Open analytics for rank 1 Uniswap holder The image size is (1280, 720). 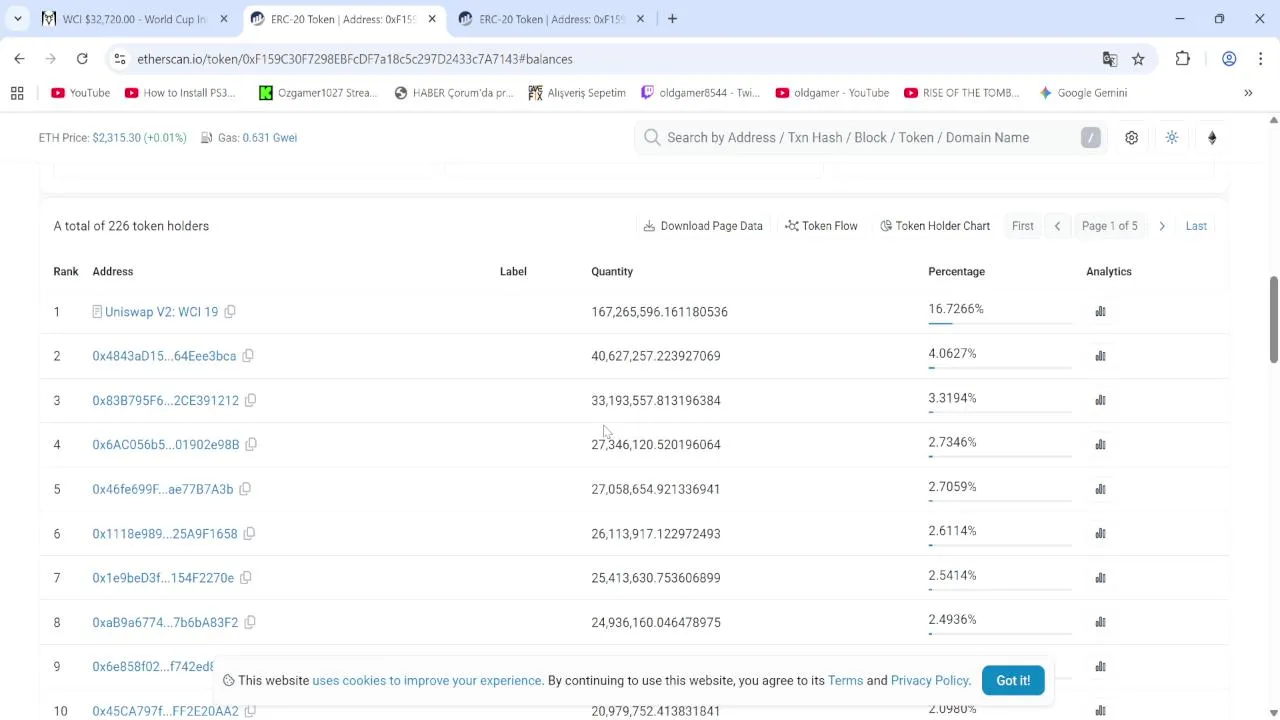pos(1100,312)
